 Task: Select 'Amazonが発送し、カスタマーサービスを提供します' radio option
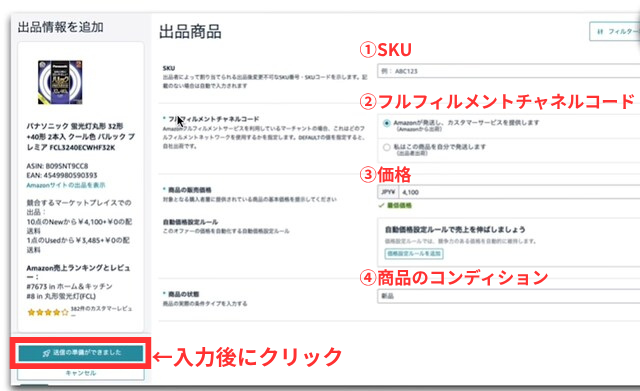pos(387,123)
